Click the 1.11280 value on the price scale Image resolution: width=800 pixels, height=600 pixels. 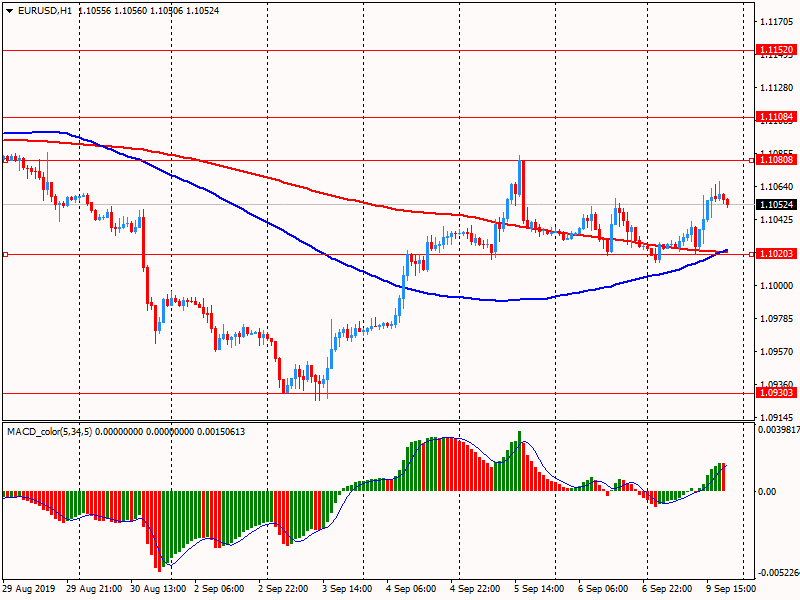pos(777,88)
